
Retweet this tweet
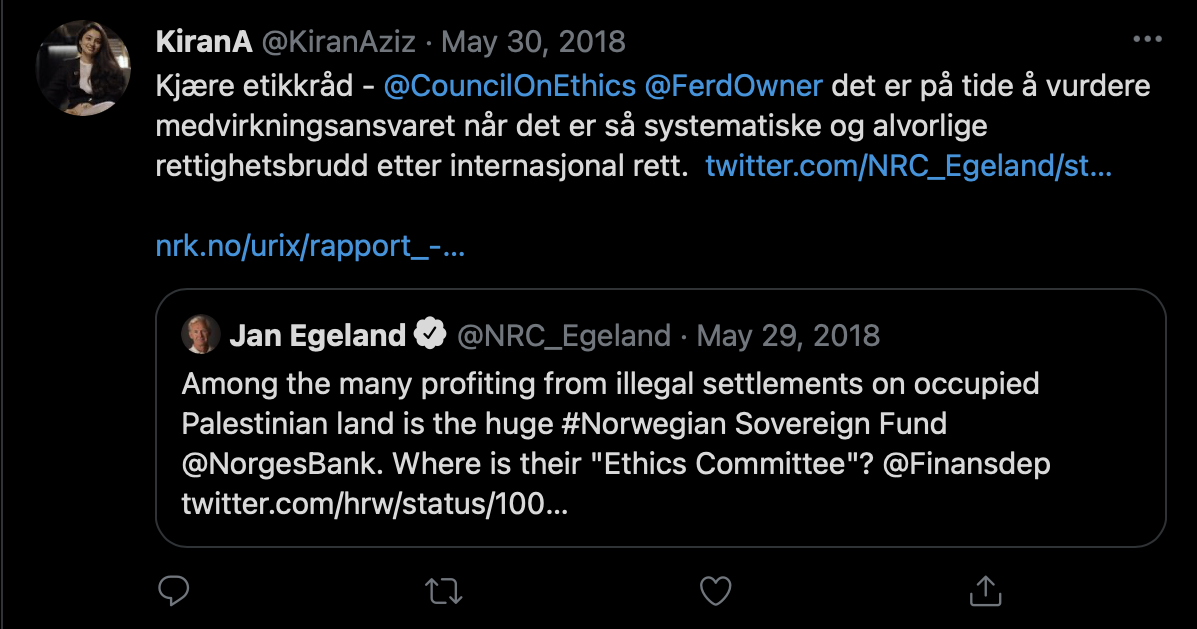pos(444,590)
